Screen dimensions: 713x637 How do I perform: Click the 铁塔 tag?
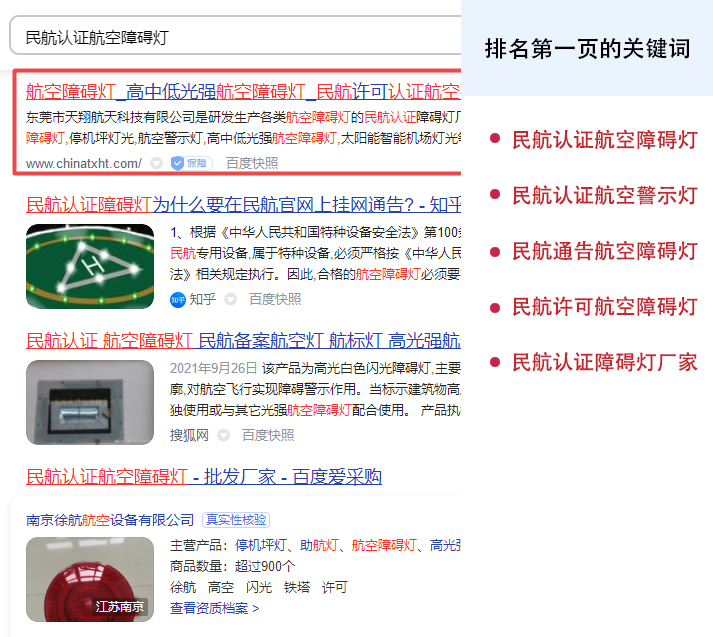(297, 587)
